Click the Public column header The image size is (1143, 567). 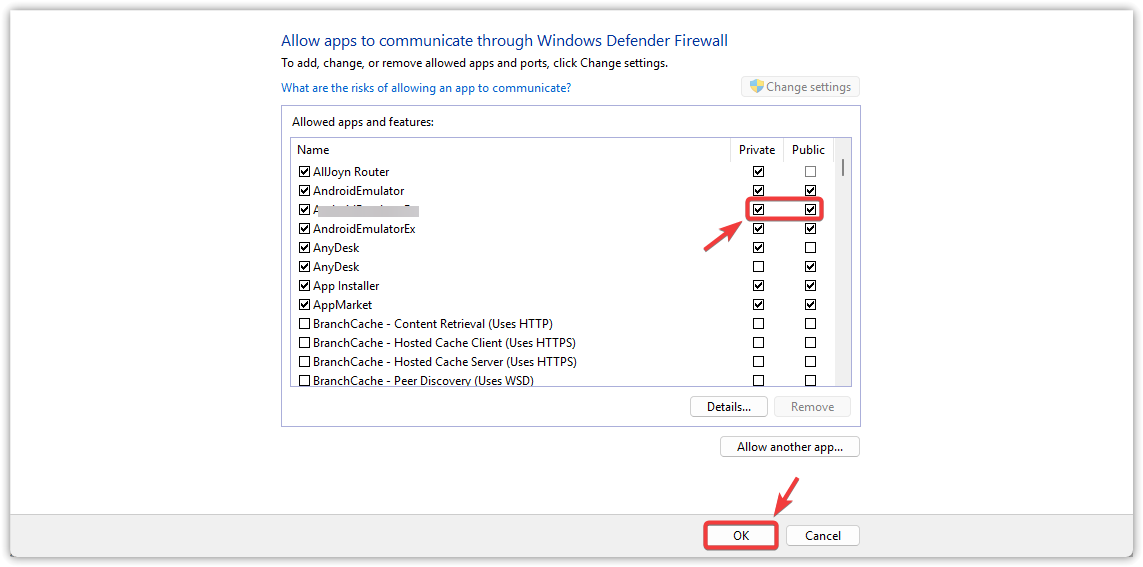coord(808,150)
